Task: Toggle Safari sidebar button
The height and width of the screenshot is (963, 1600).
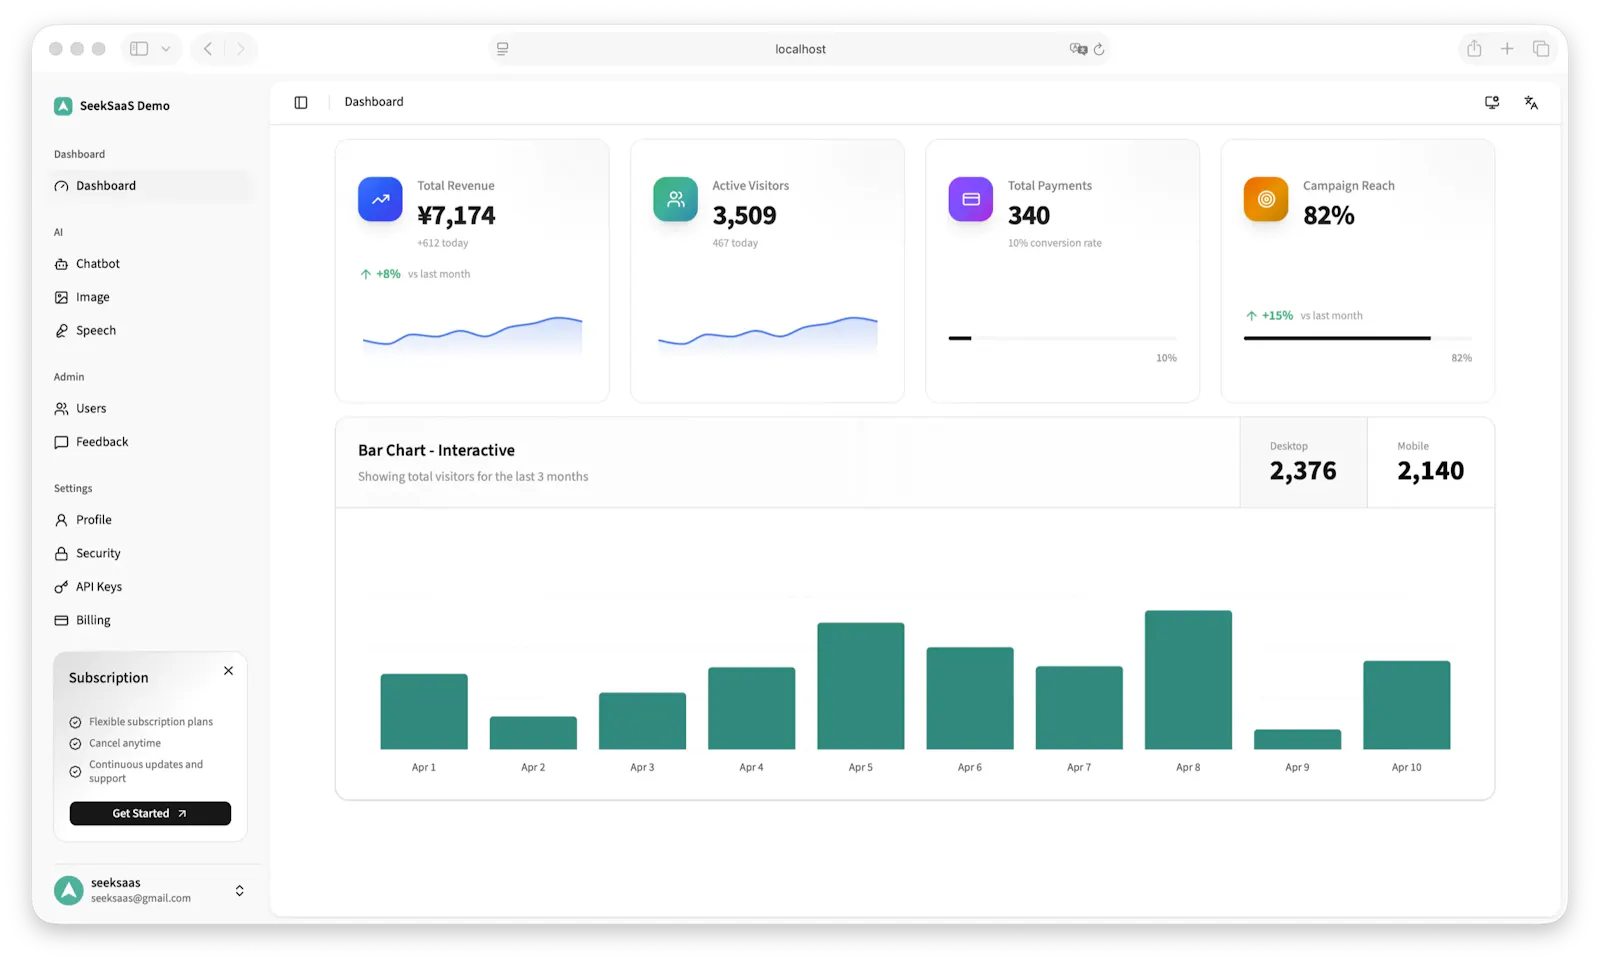Action: 139,49
